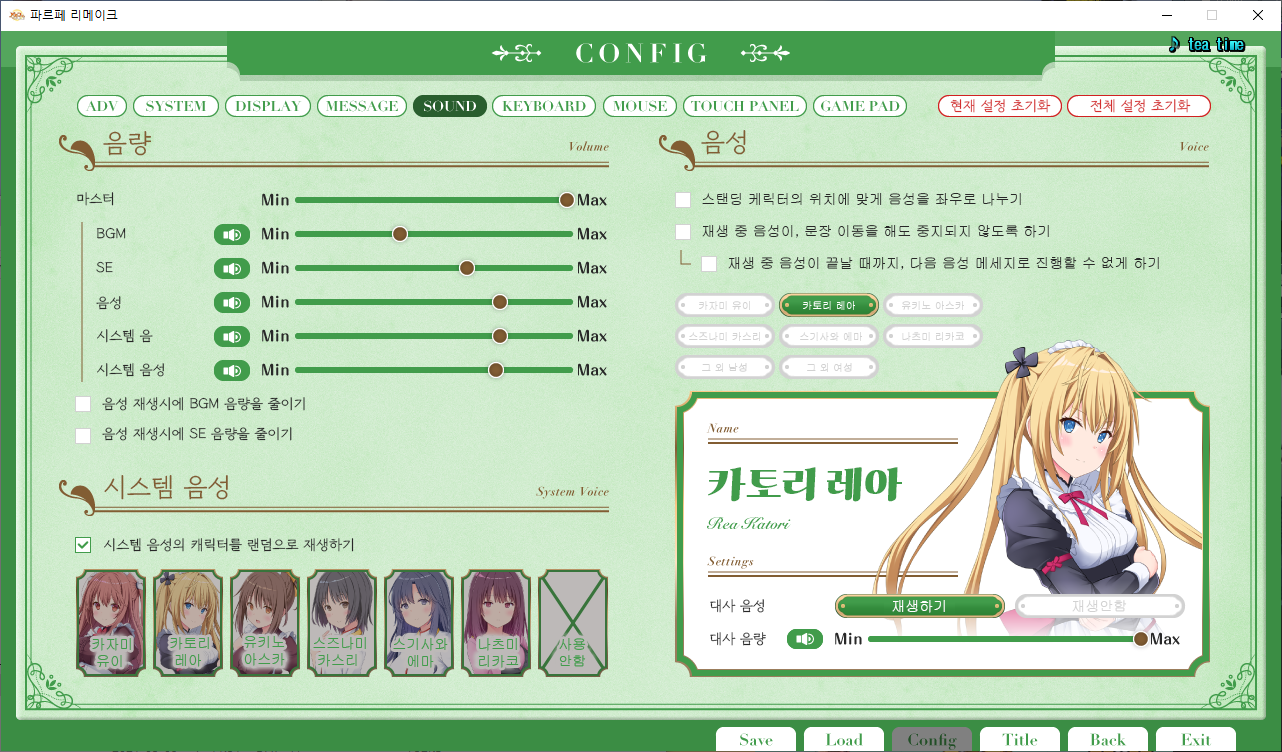Image resolution: width=1282 pixels, height=752 pixels.
Task: Click the 음성 volume slider handle
Action: click(500, 302)
